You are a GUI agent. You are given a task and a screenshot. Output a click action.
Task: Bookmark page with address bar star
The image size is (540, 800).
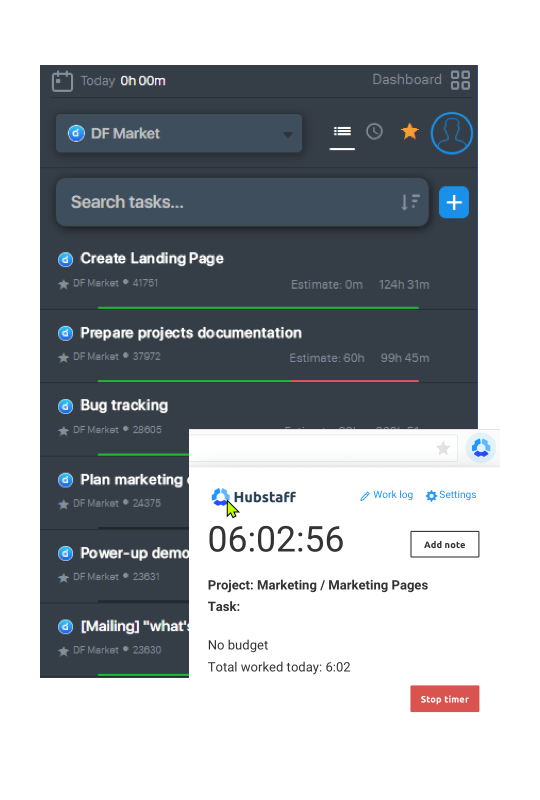point(443,448)
